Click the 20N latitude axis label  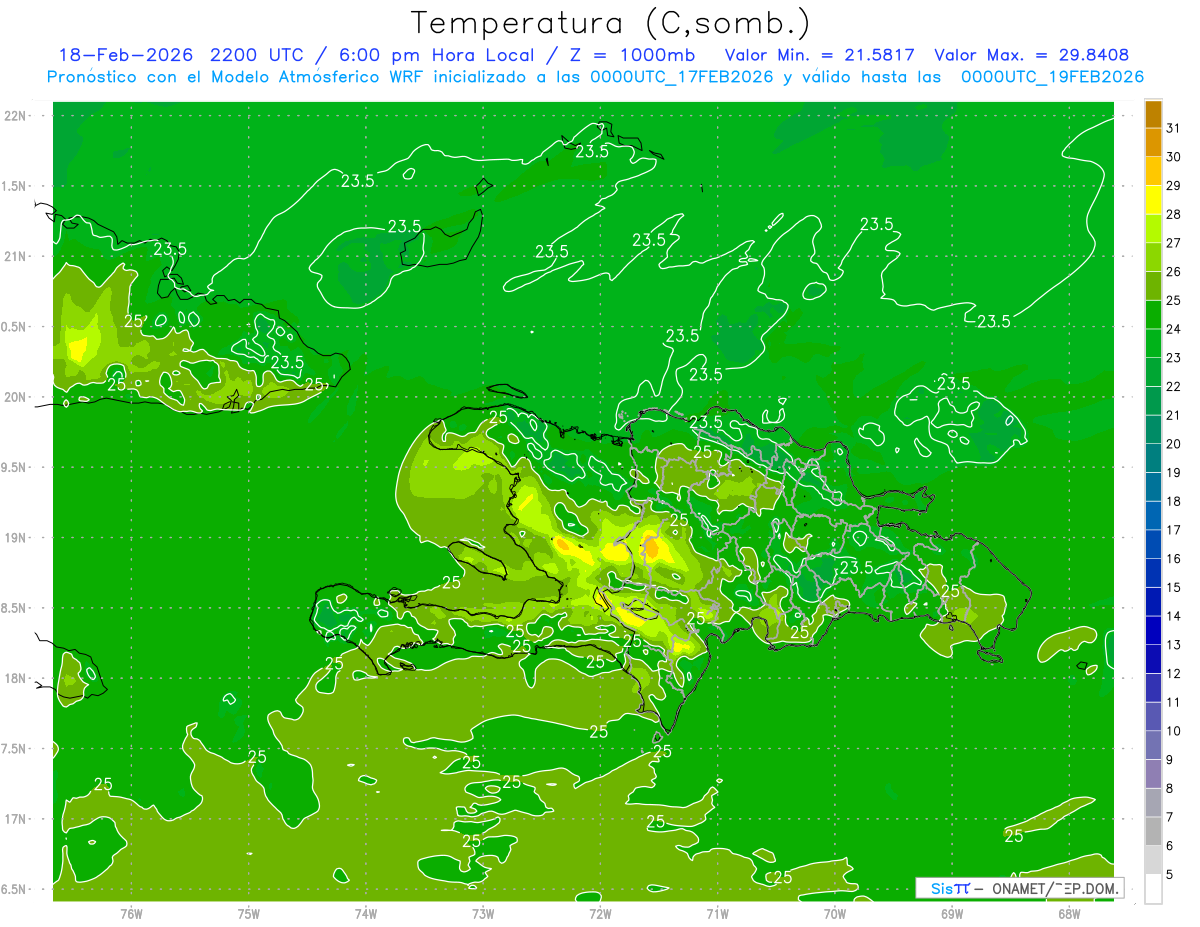pos(14,397)
